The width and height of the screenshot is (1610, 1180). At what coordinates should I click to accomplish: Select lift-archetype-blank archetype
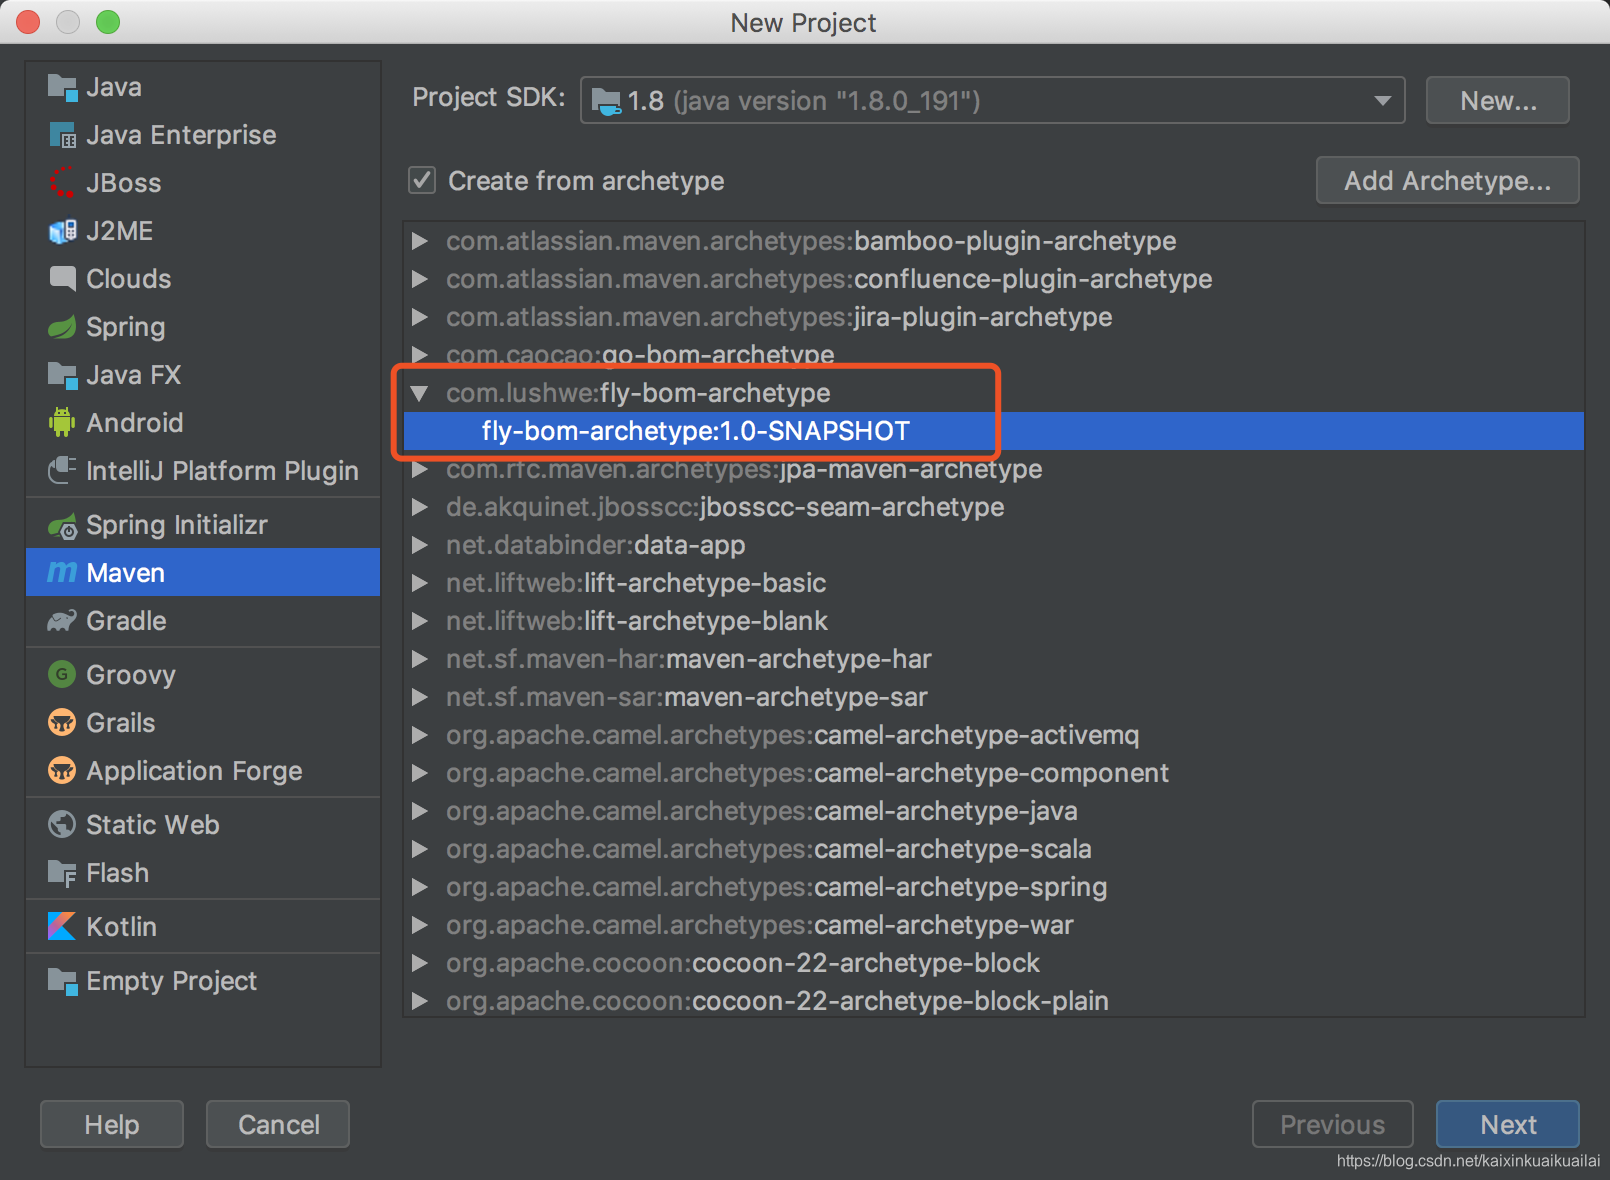(x=994, y=621)
